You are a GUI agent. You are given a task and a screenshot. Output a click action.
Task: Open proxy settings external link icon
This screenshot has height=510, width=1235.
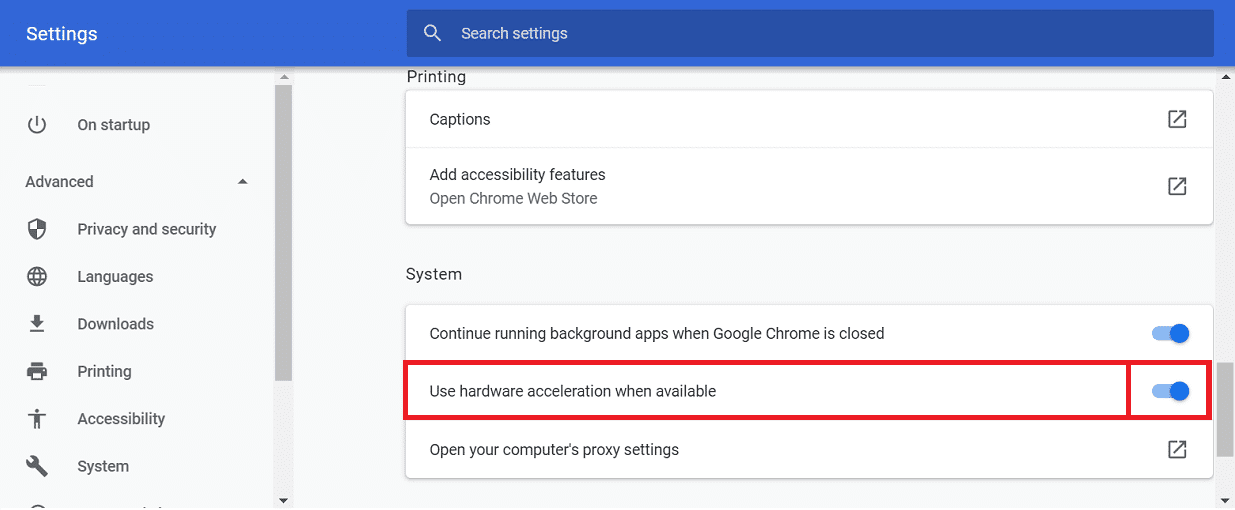pyautogui.click(x=1177, y=450)
